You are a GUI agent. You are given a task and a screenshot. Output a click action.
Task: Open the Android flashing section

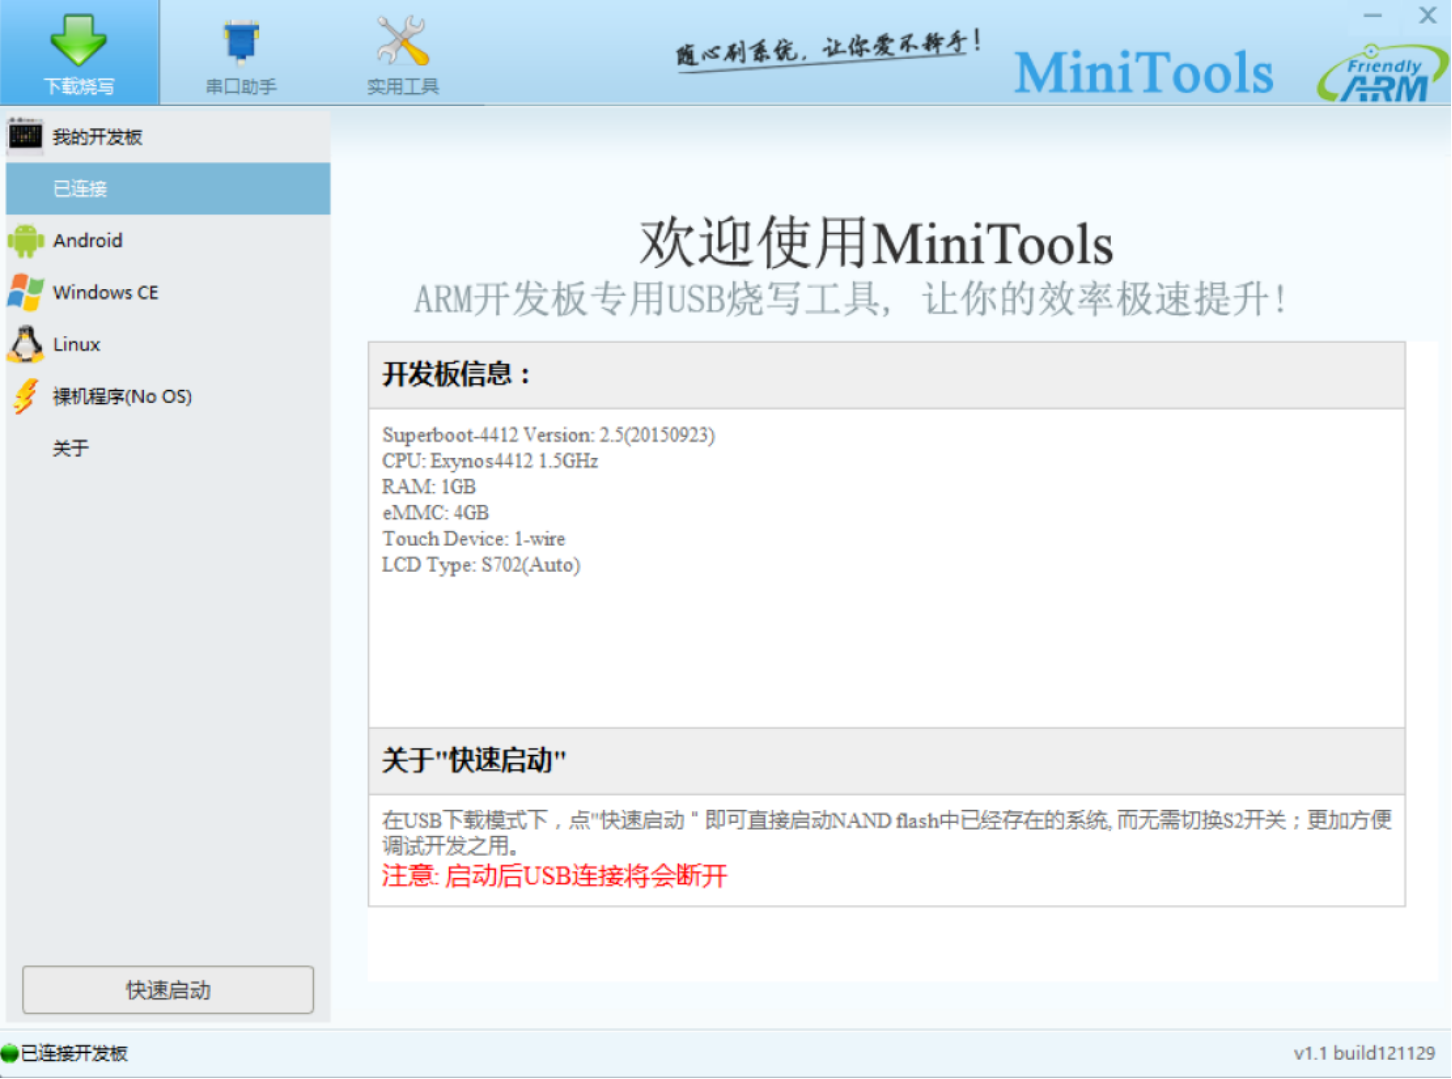168,241
